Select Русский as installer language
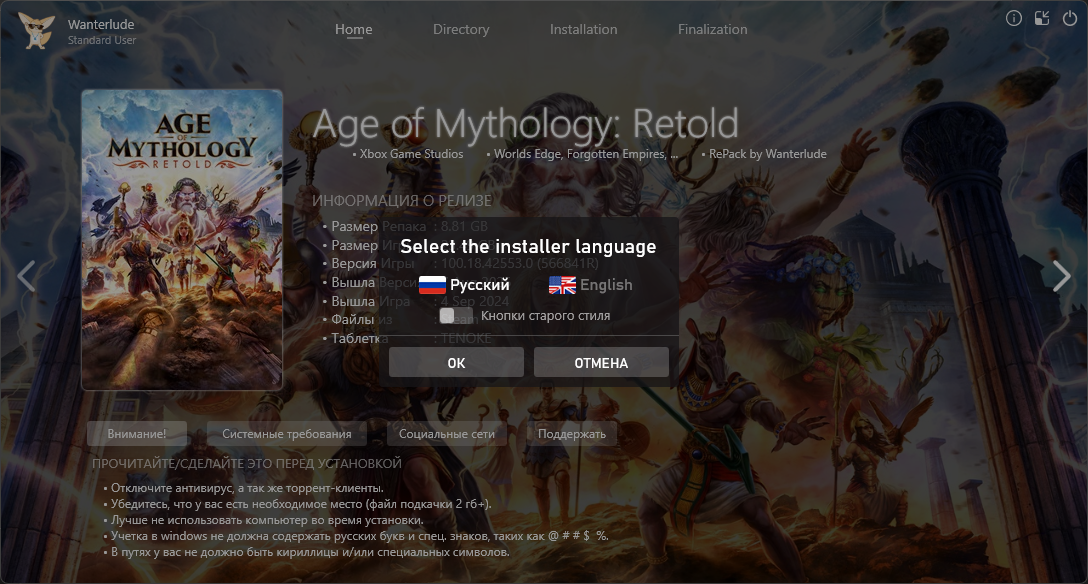The height and width of the screenshot is (584, 1088). [479, 285]
